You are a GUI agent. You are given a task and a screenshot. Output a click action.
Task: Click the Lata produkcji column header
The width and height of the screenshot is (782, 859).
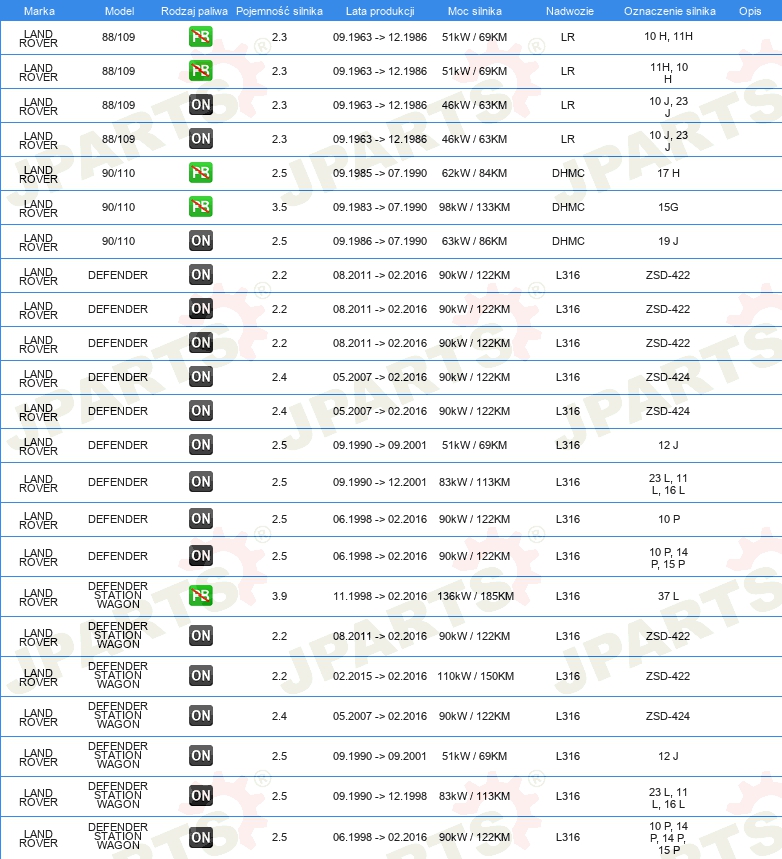click(380, 11)
